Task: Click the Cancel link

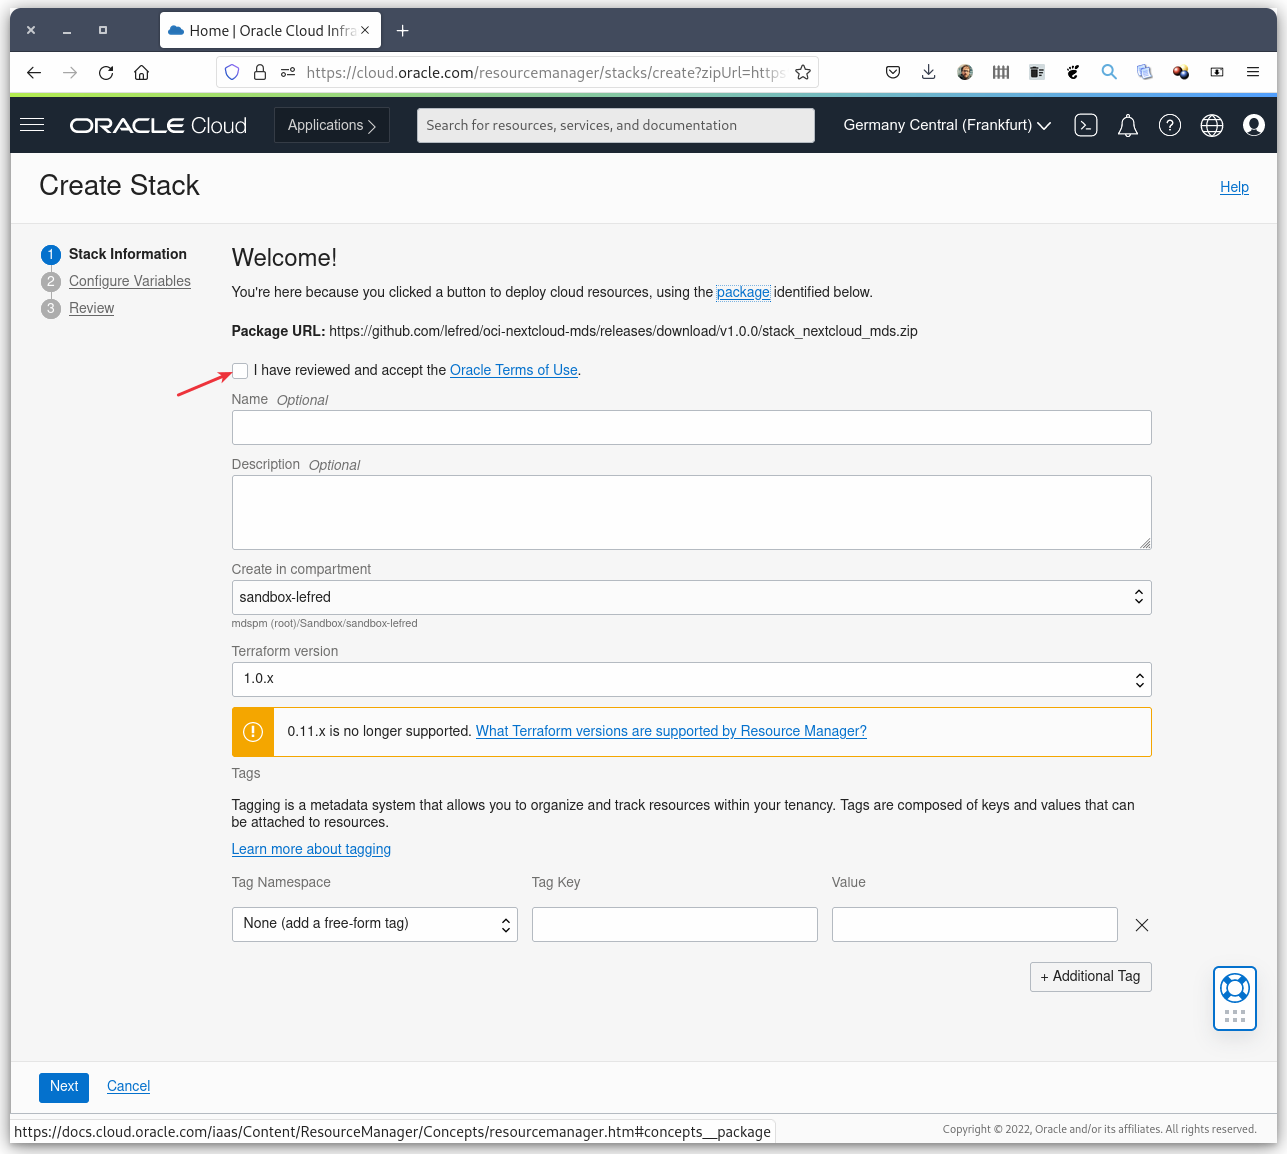Action: point(129,1086)
